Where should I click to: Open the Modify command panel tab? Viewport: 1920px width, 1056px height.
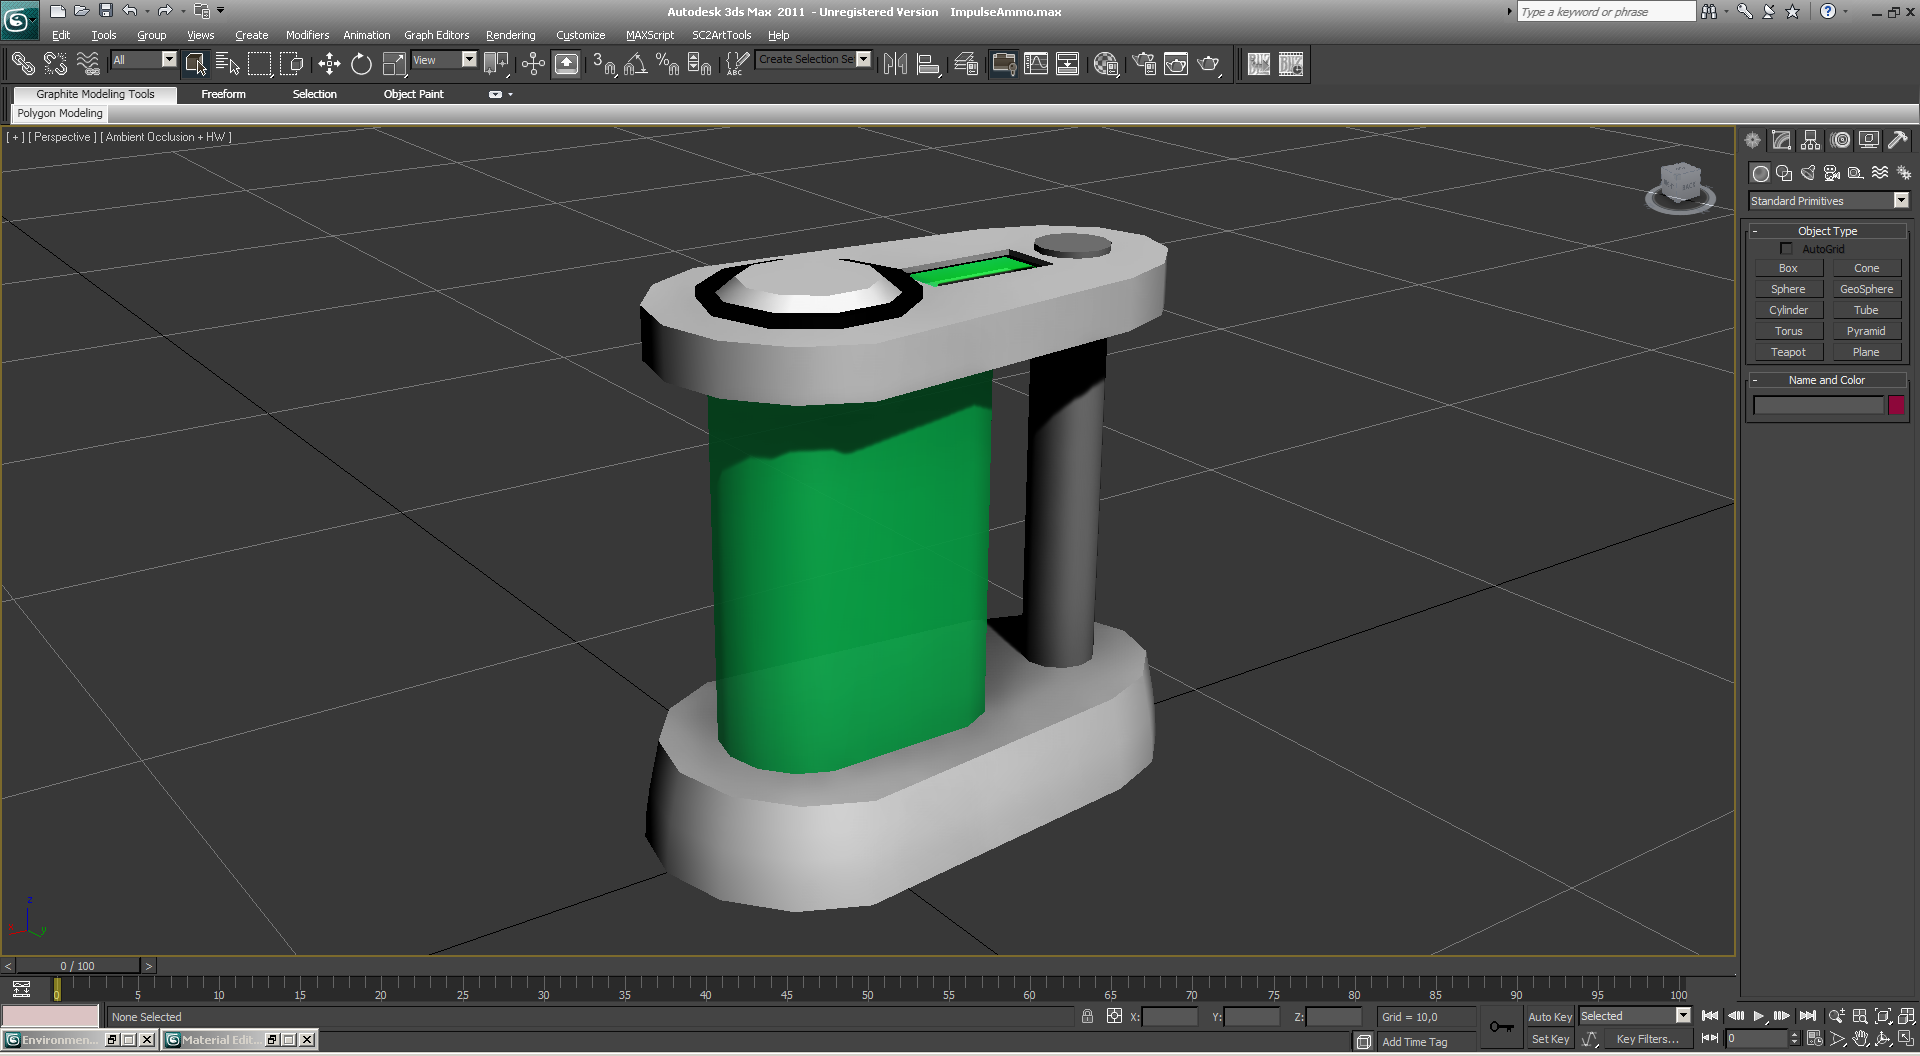coord(1781,140)
